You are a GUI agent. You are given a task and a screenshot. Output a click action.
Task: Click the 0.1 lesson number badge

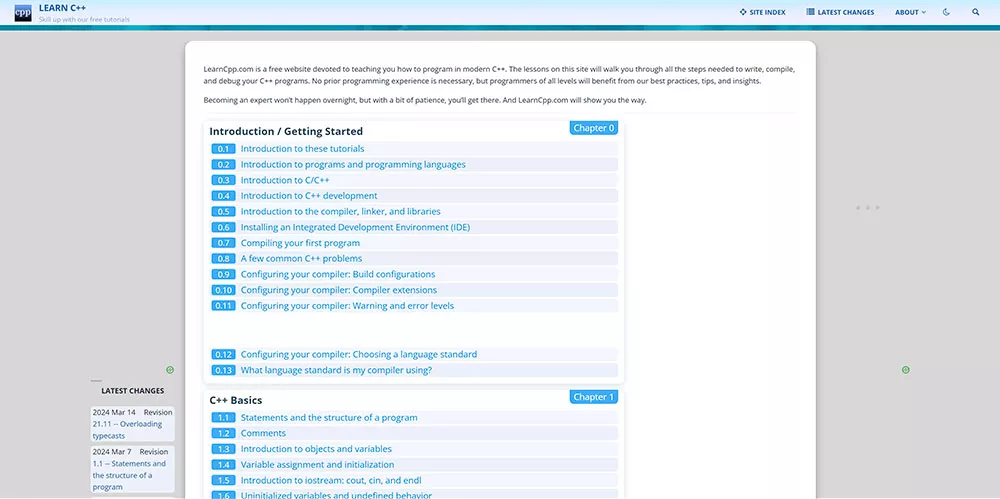tap(223, 149)
